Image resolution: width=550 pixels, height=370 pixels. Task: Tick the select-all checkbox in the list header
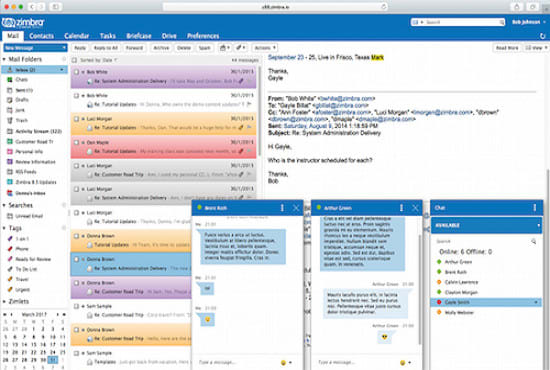point(74,60)
